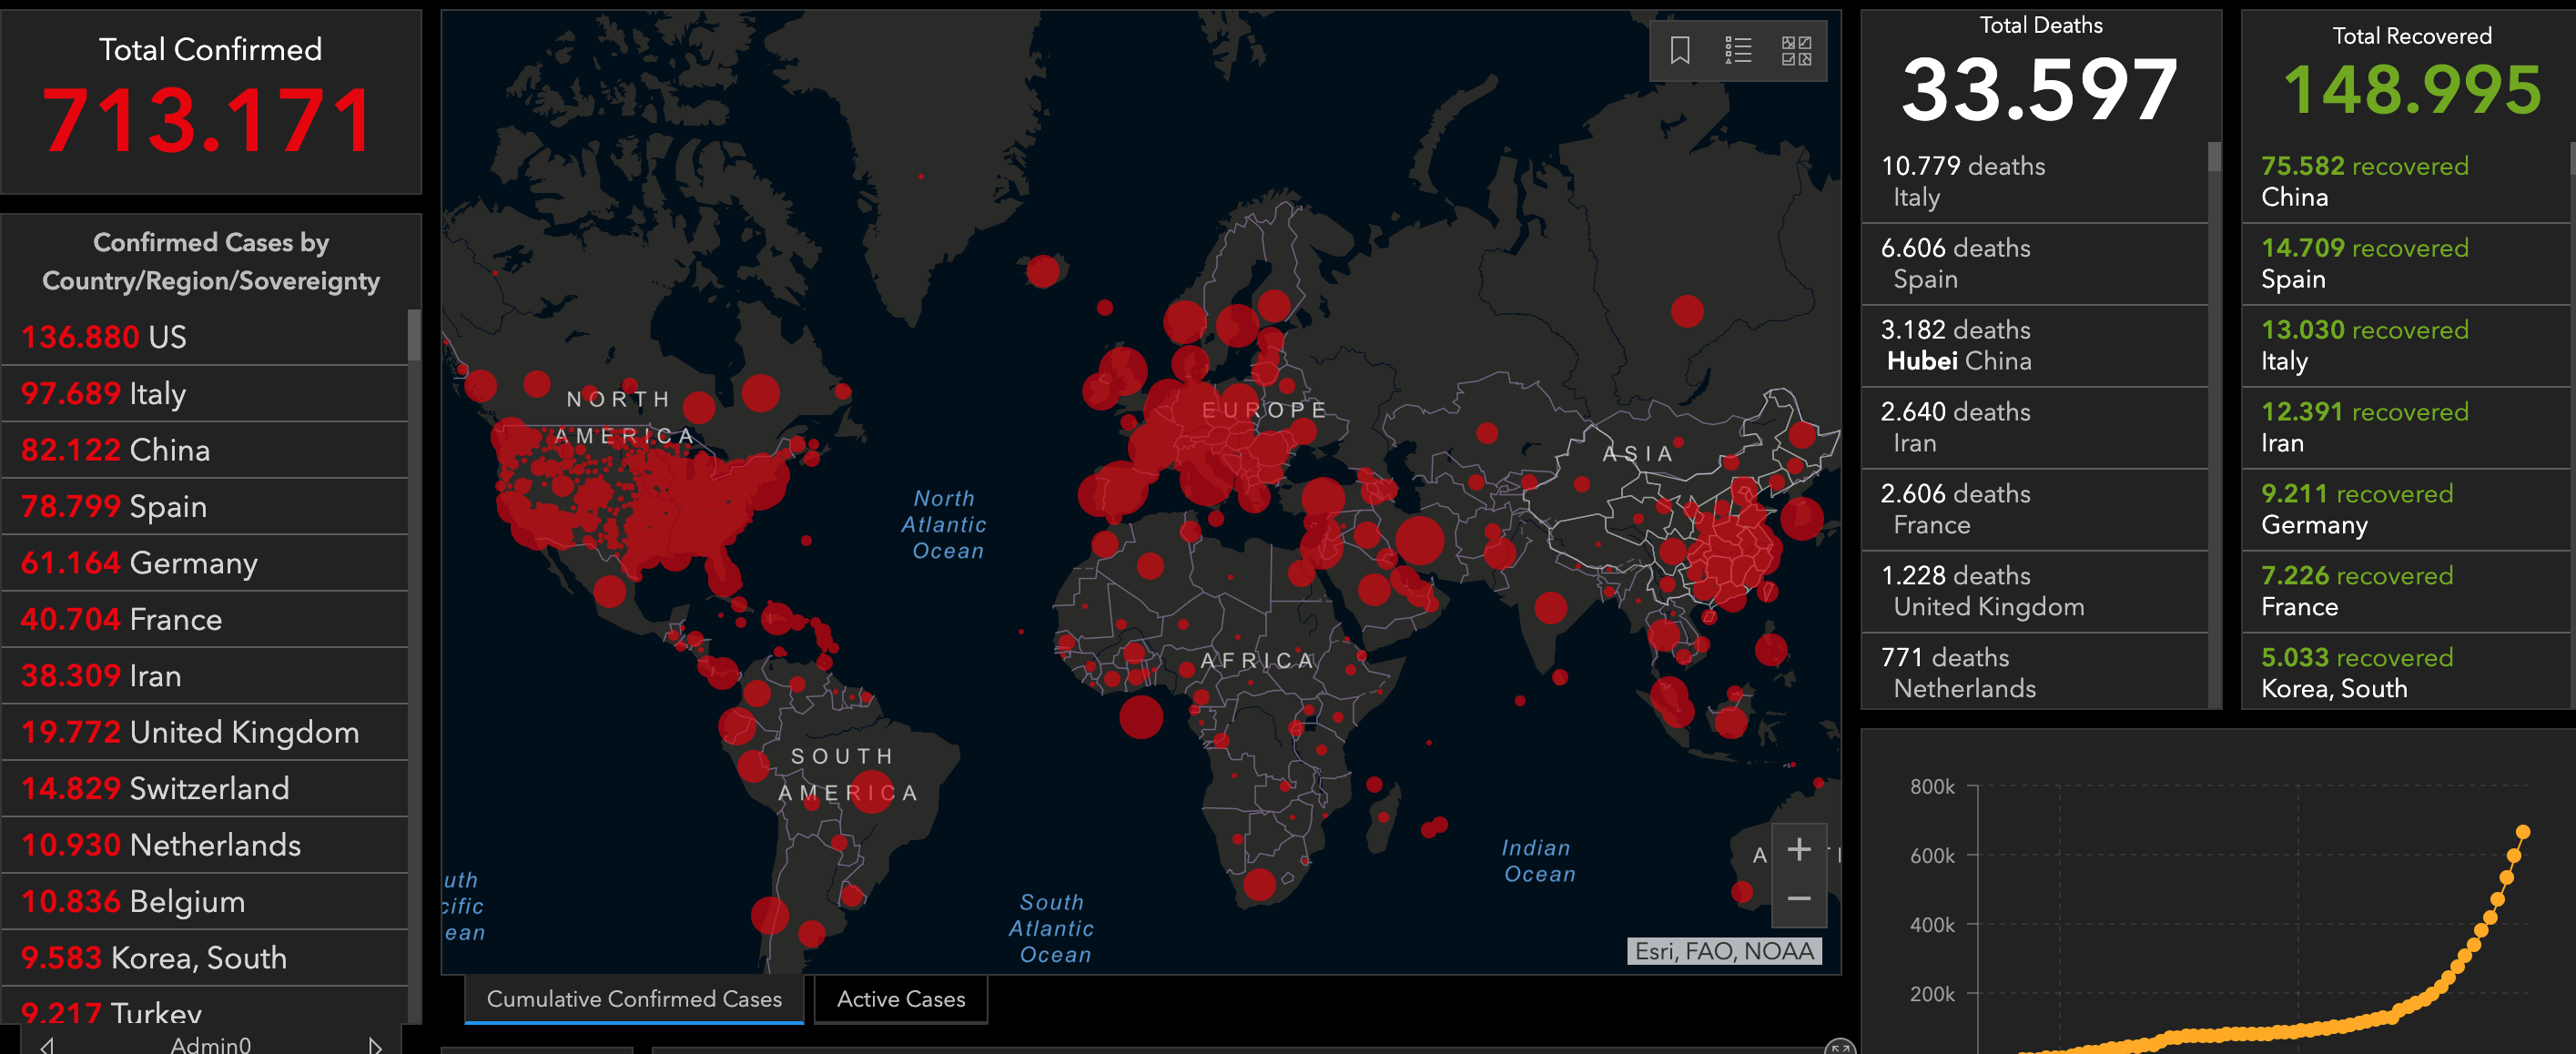Image resolution: width=2576 pixels, height=1054 pixels.
Task: Zoom in the map with plus button
Action: tap(1798, 849)
